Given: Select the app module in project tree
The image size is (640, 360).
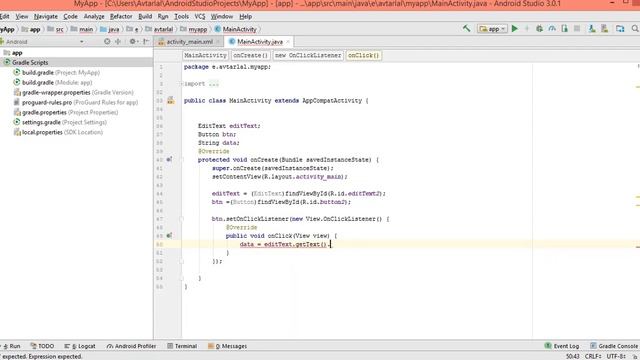Looking at the screenshot, I should [17, 53].
